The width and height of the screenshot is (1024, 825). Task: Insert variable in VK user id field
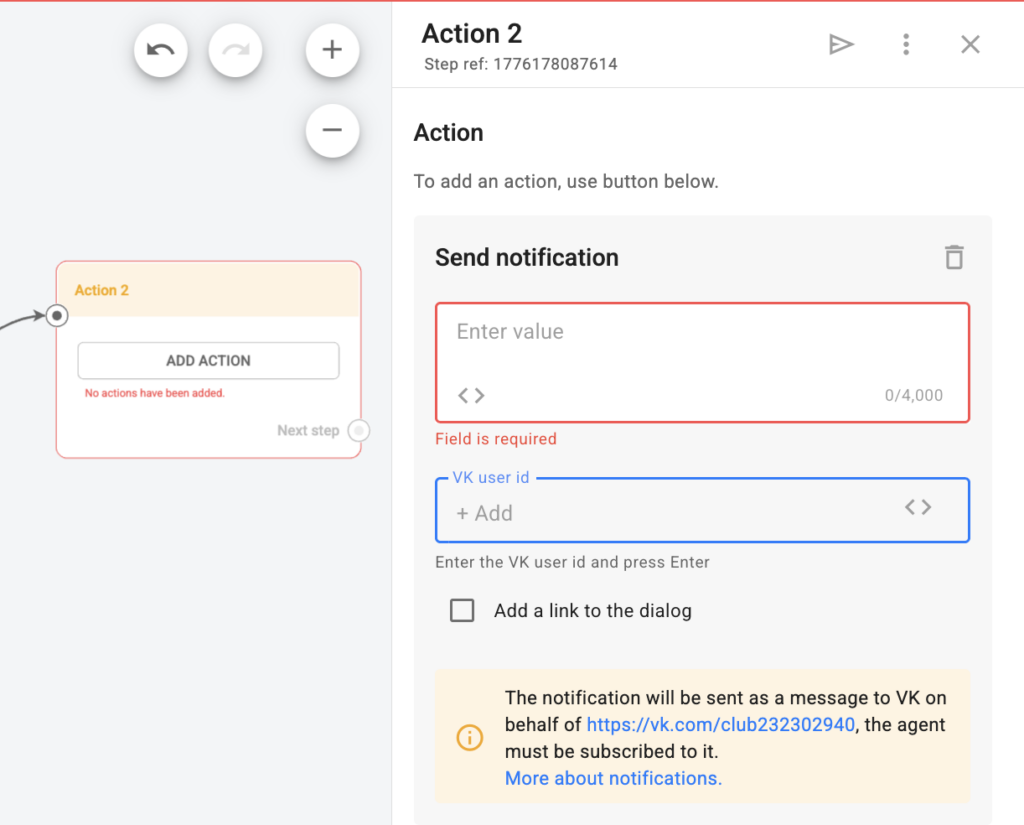point(918,507)
